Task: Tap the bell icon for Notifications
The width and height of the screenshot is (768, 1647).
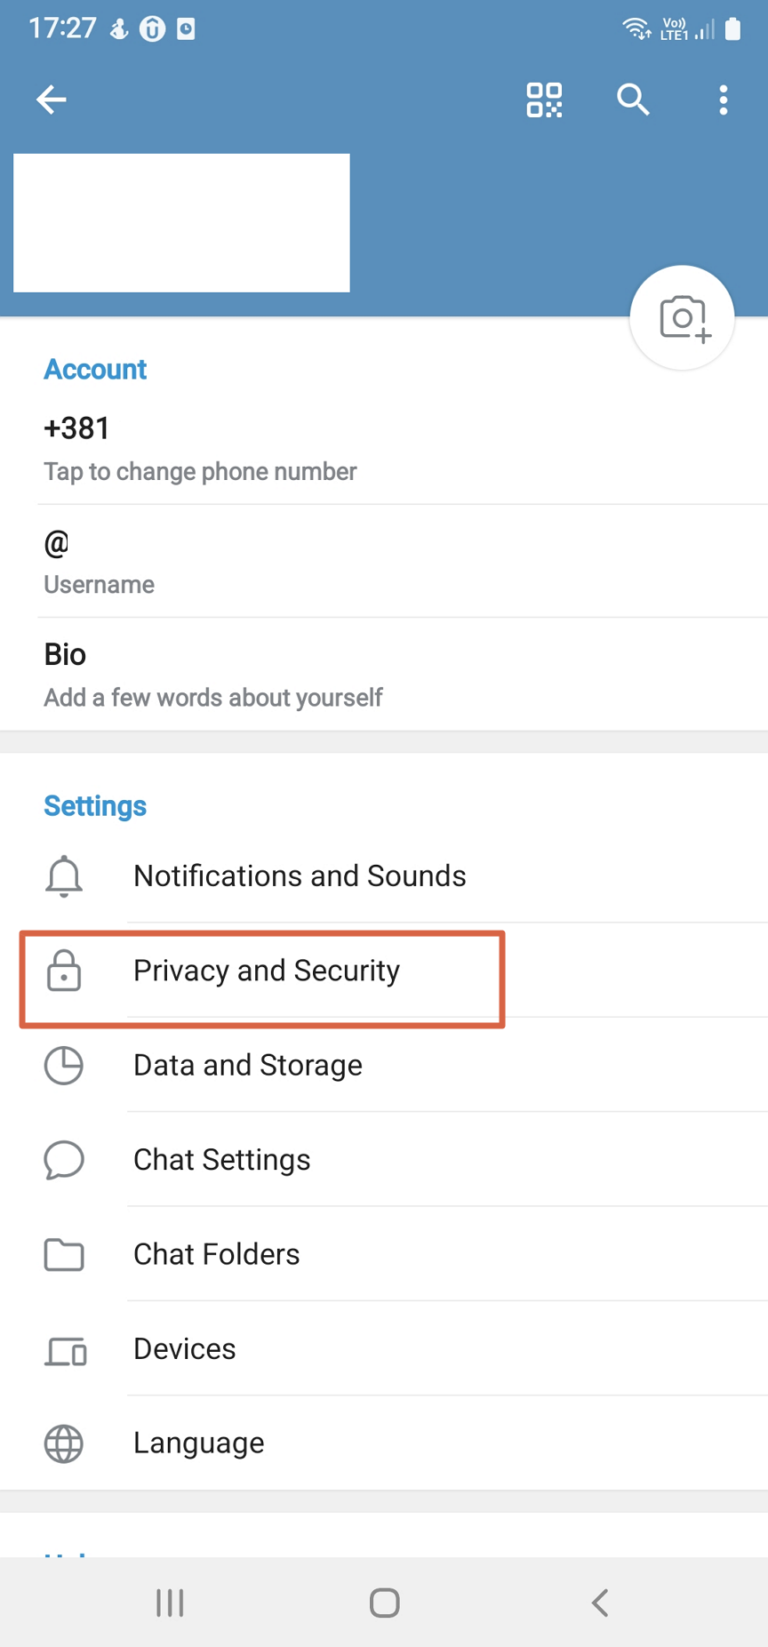Action: 64,876
